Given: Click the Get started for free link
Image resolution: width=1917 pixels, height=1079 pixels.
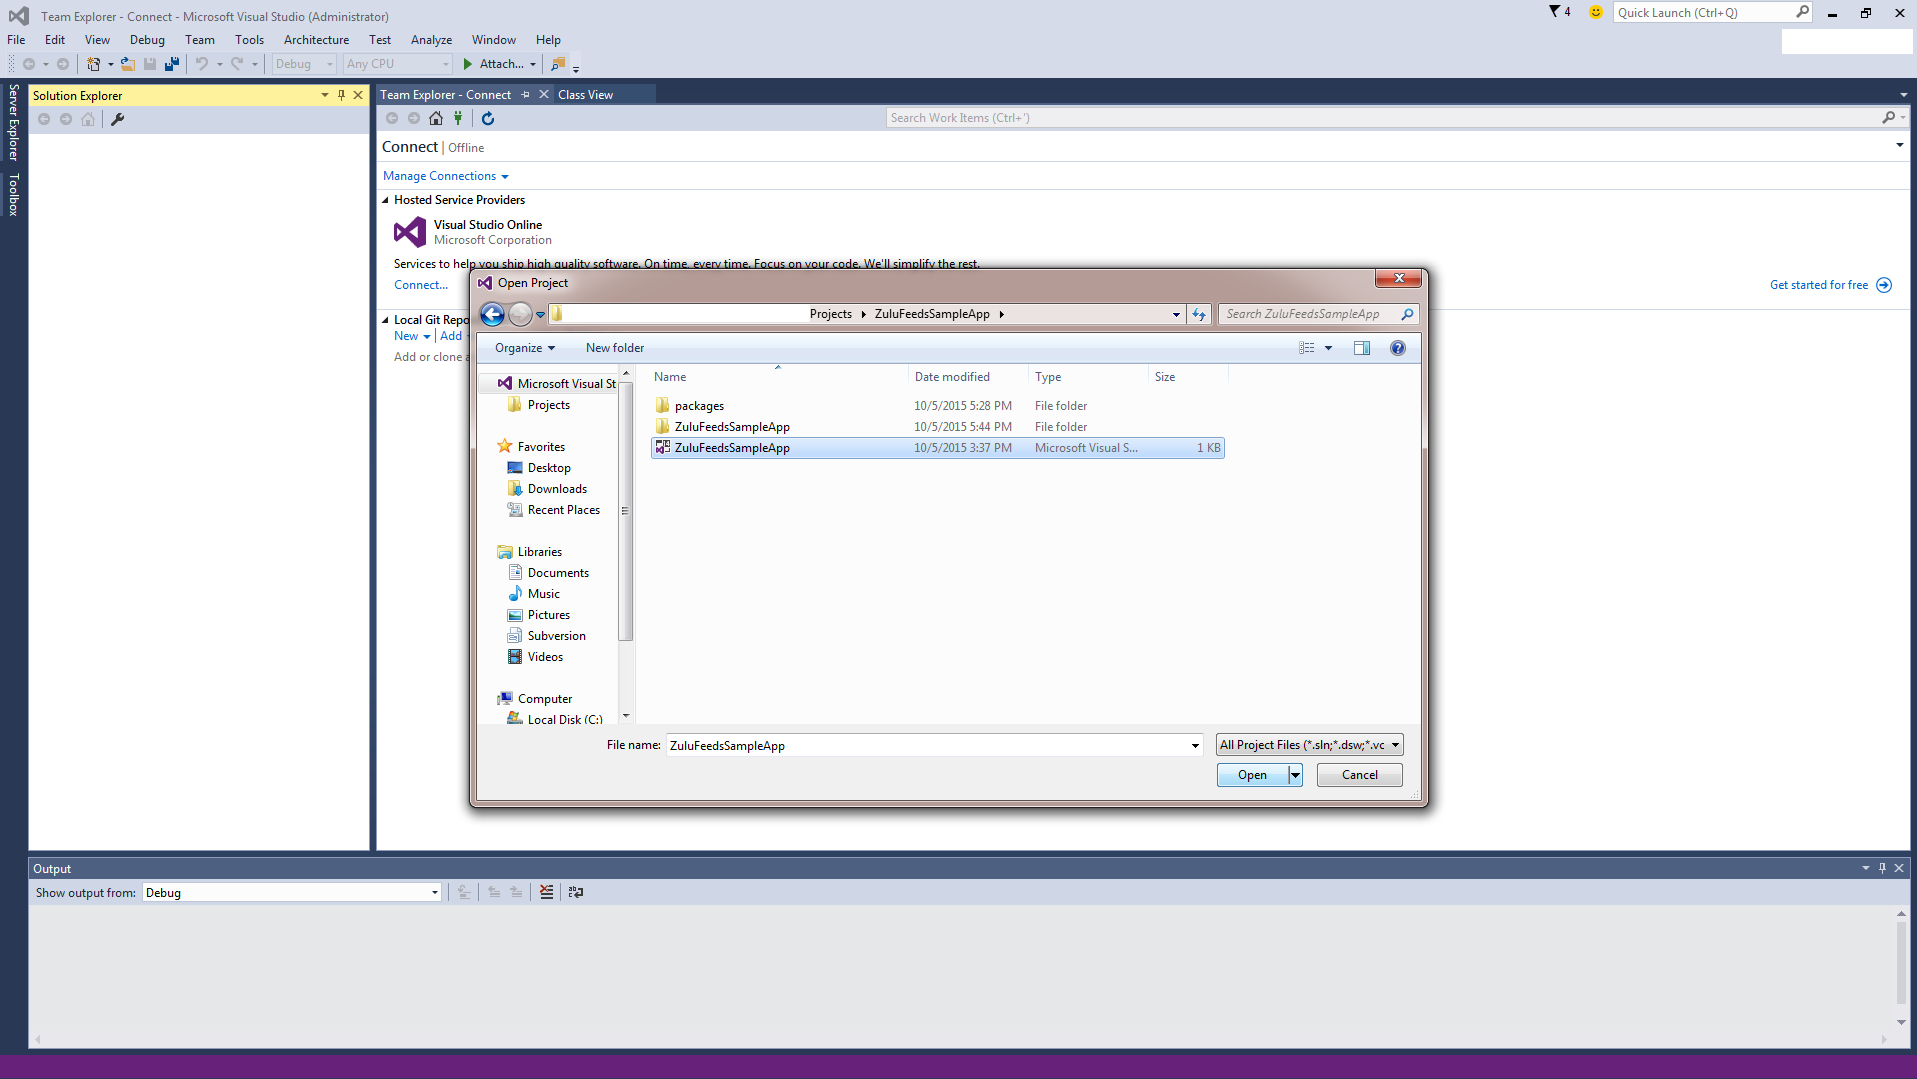Looking at the screenshot, I should coord(1818,285).
